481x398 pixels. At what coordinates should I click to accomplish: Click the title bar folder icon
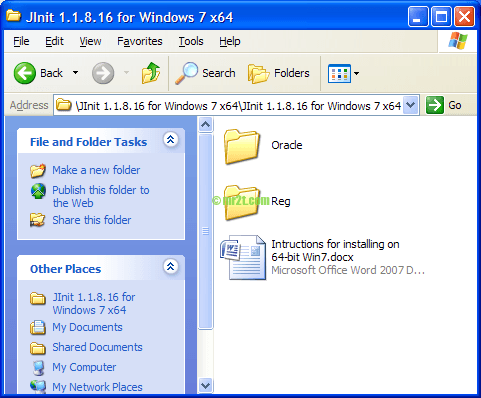click(x=14, y=15)
